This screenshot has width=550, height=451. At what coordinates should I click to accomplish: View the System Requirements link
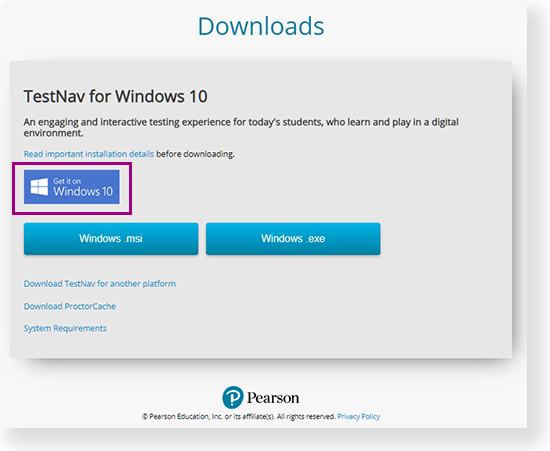tap(65, 328)
